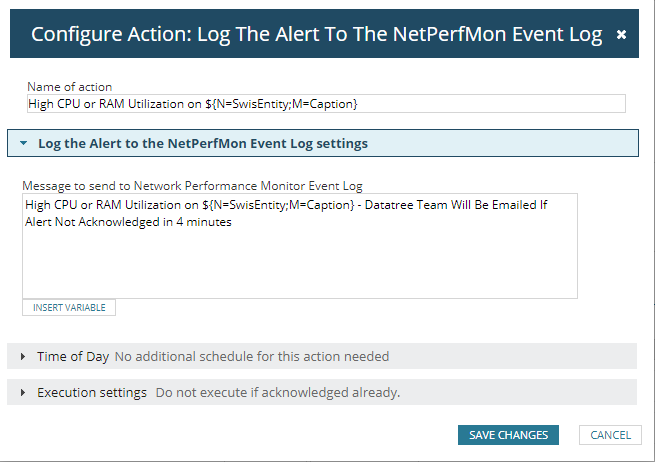Screen dimensions: 655x462
Task: Cancel the action configuration
Action: (x=610, y=435)
